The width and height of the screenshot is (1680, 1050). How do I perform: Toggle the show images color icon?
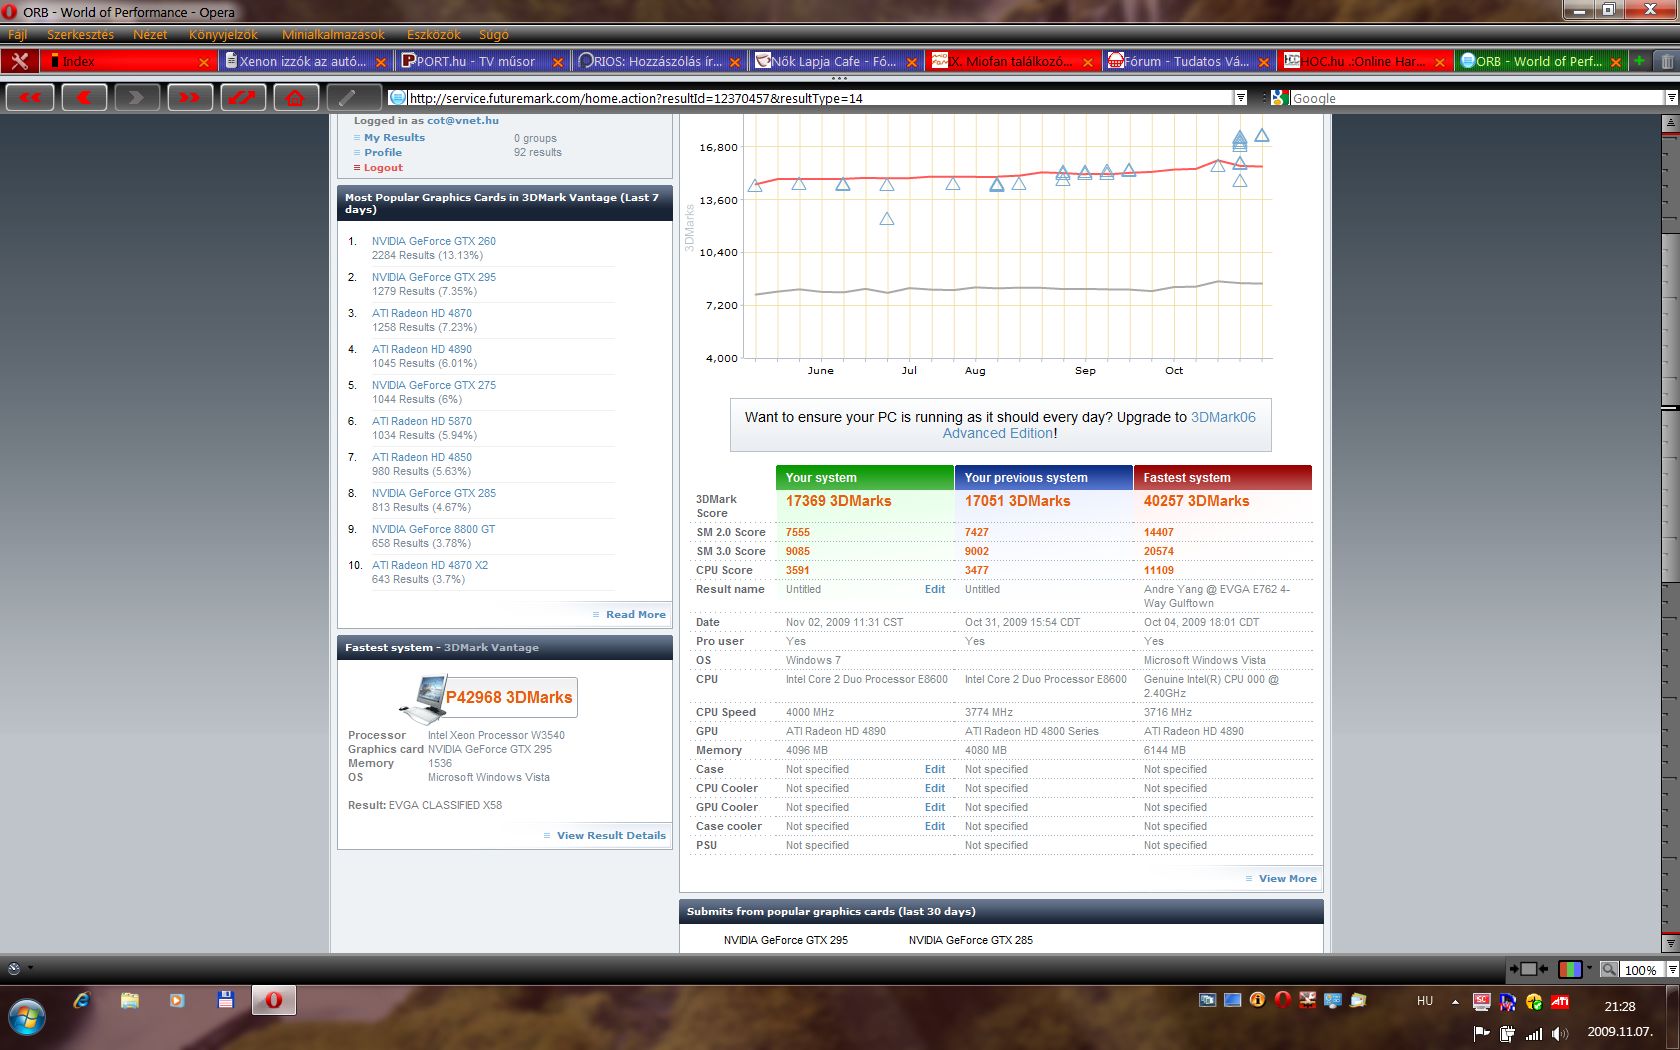click(x=1570, y=969)
